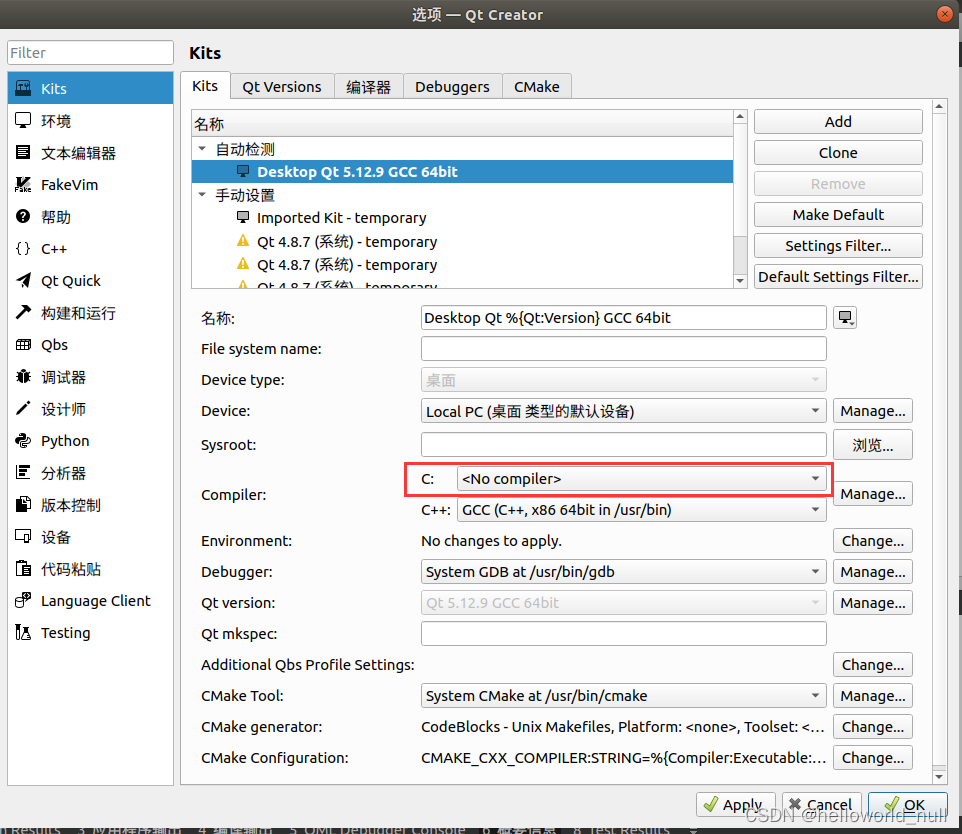Click Change... for Additional Qbs Profile Settings
The width and height of the screenshot is (962, 834).
872,665
